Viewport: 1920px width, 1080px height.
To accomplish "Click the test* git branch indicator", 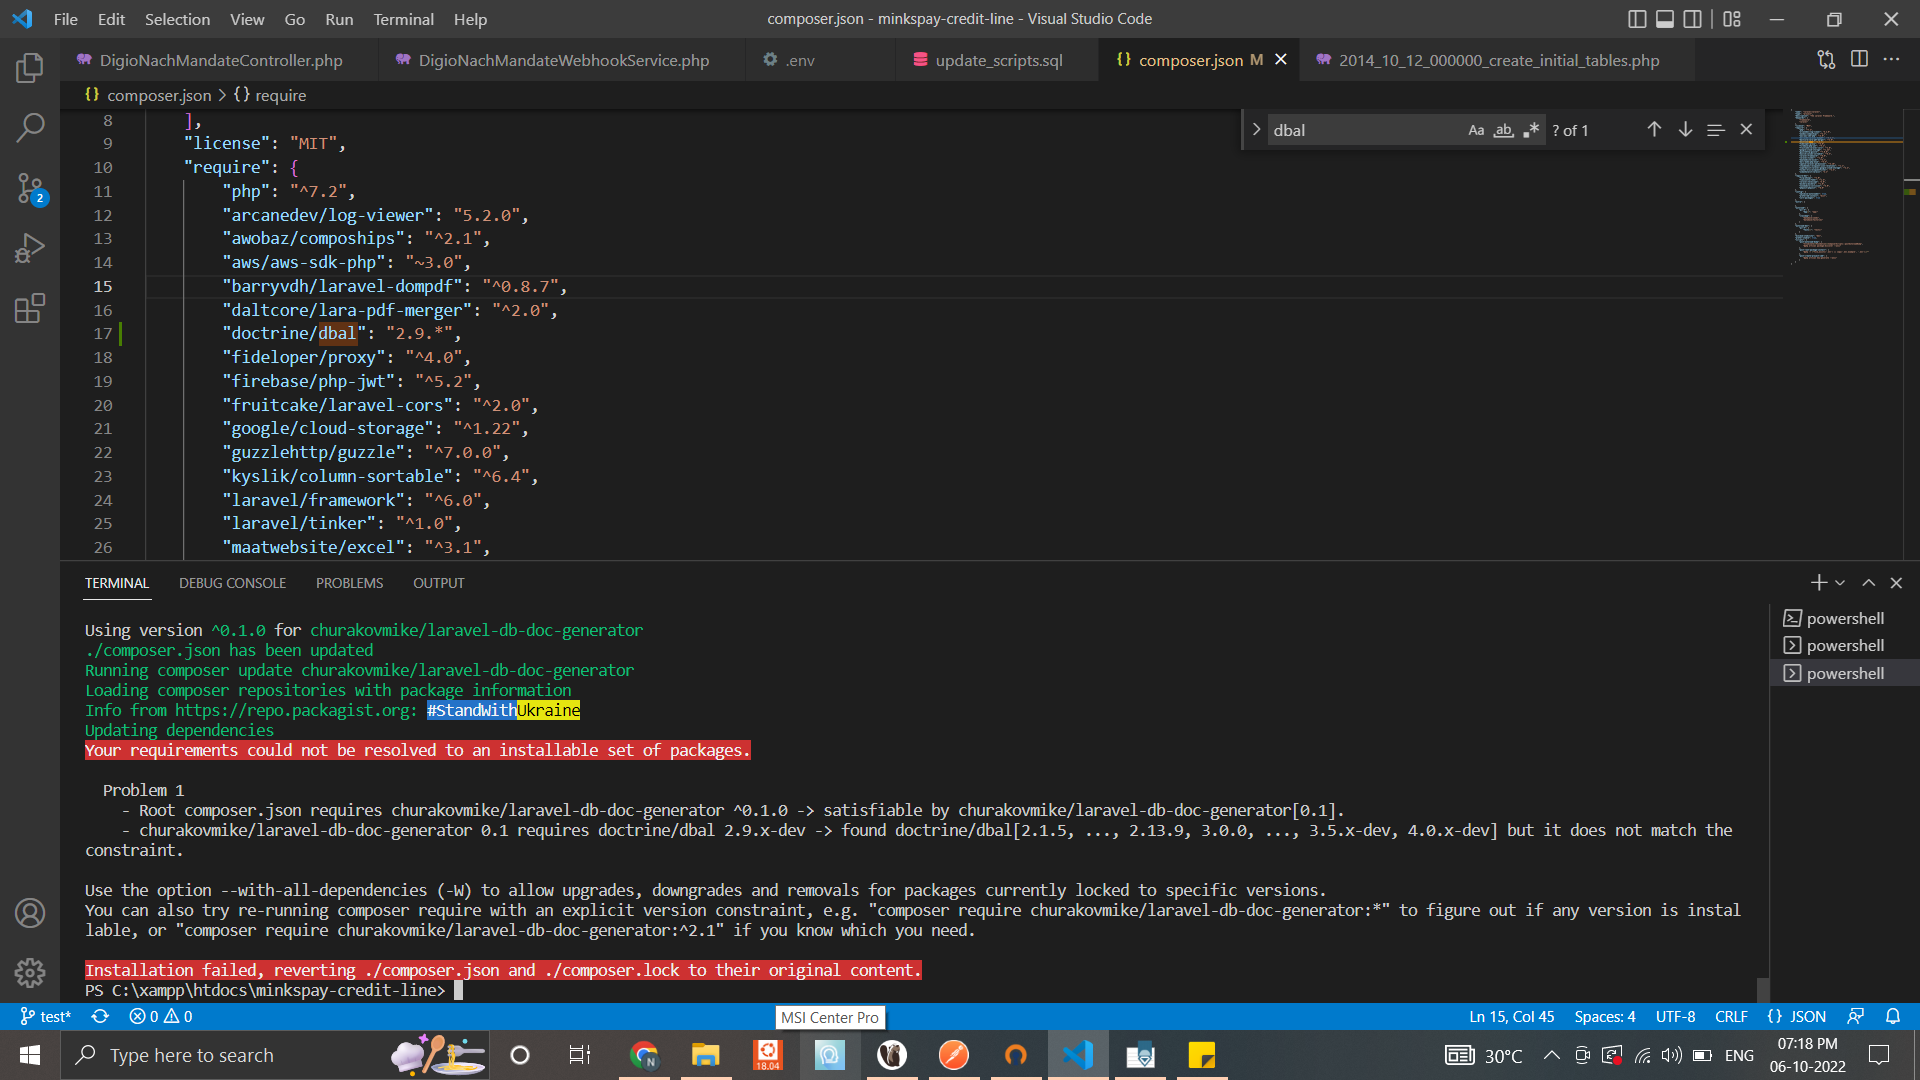I will click(46, 1016).
